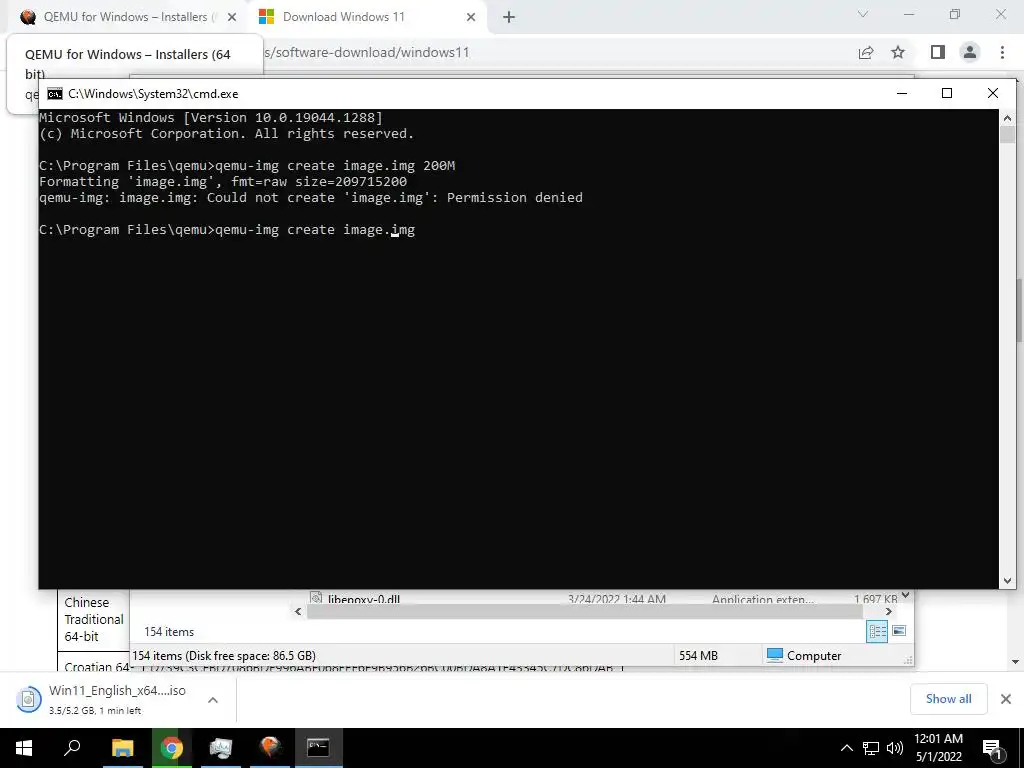The width and height of the screenshot is (1024, 768).
Task: Open Google Chrome from taskbar
Action: [x=171, y=748]
